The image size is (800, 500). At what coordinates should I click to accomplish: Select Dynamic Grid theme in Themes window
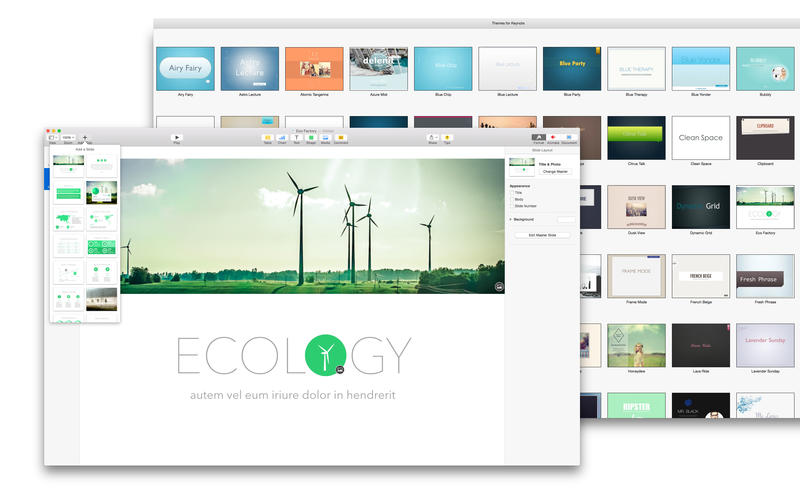click(x=701, y=207)
